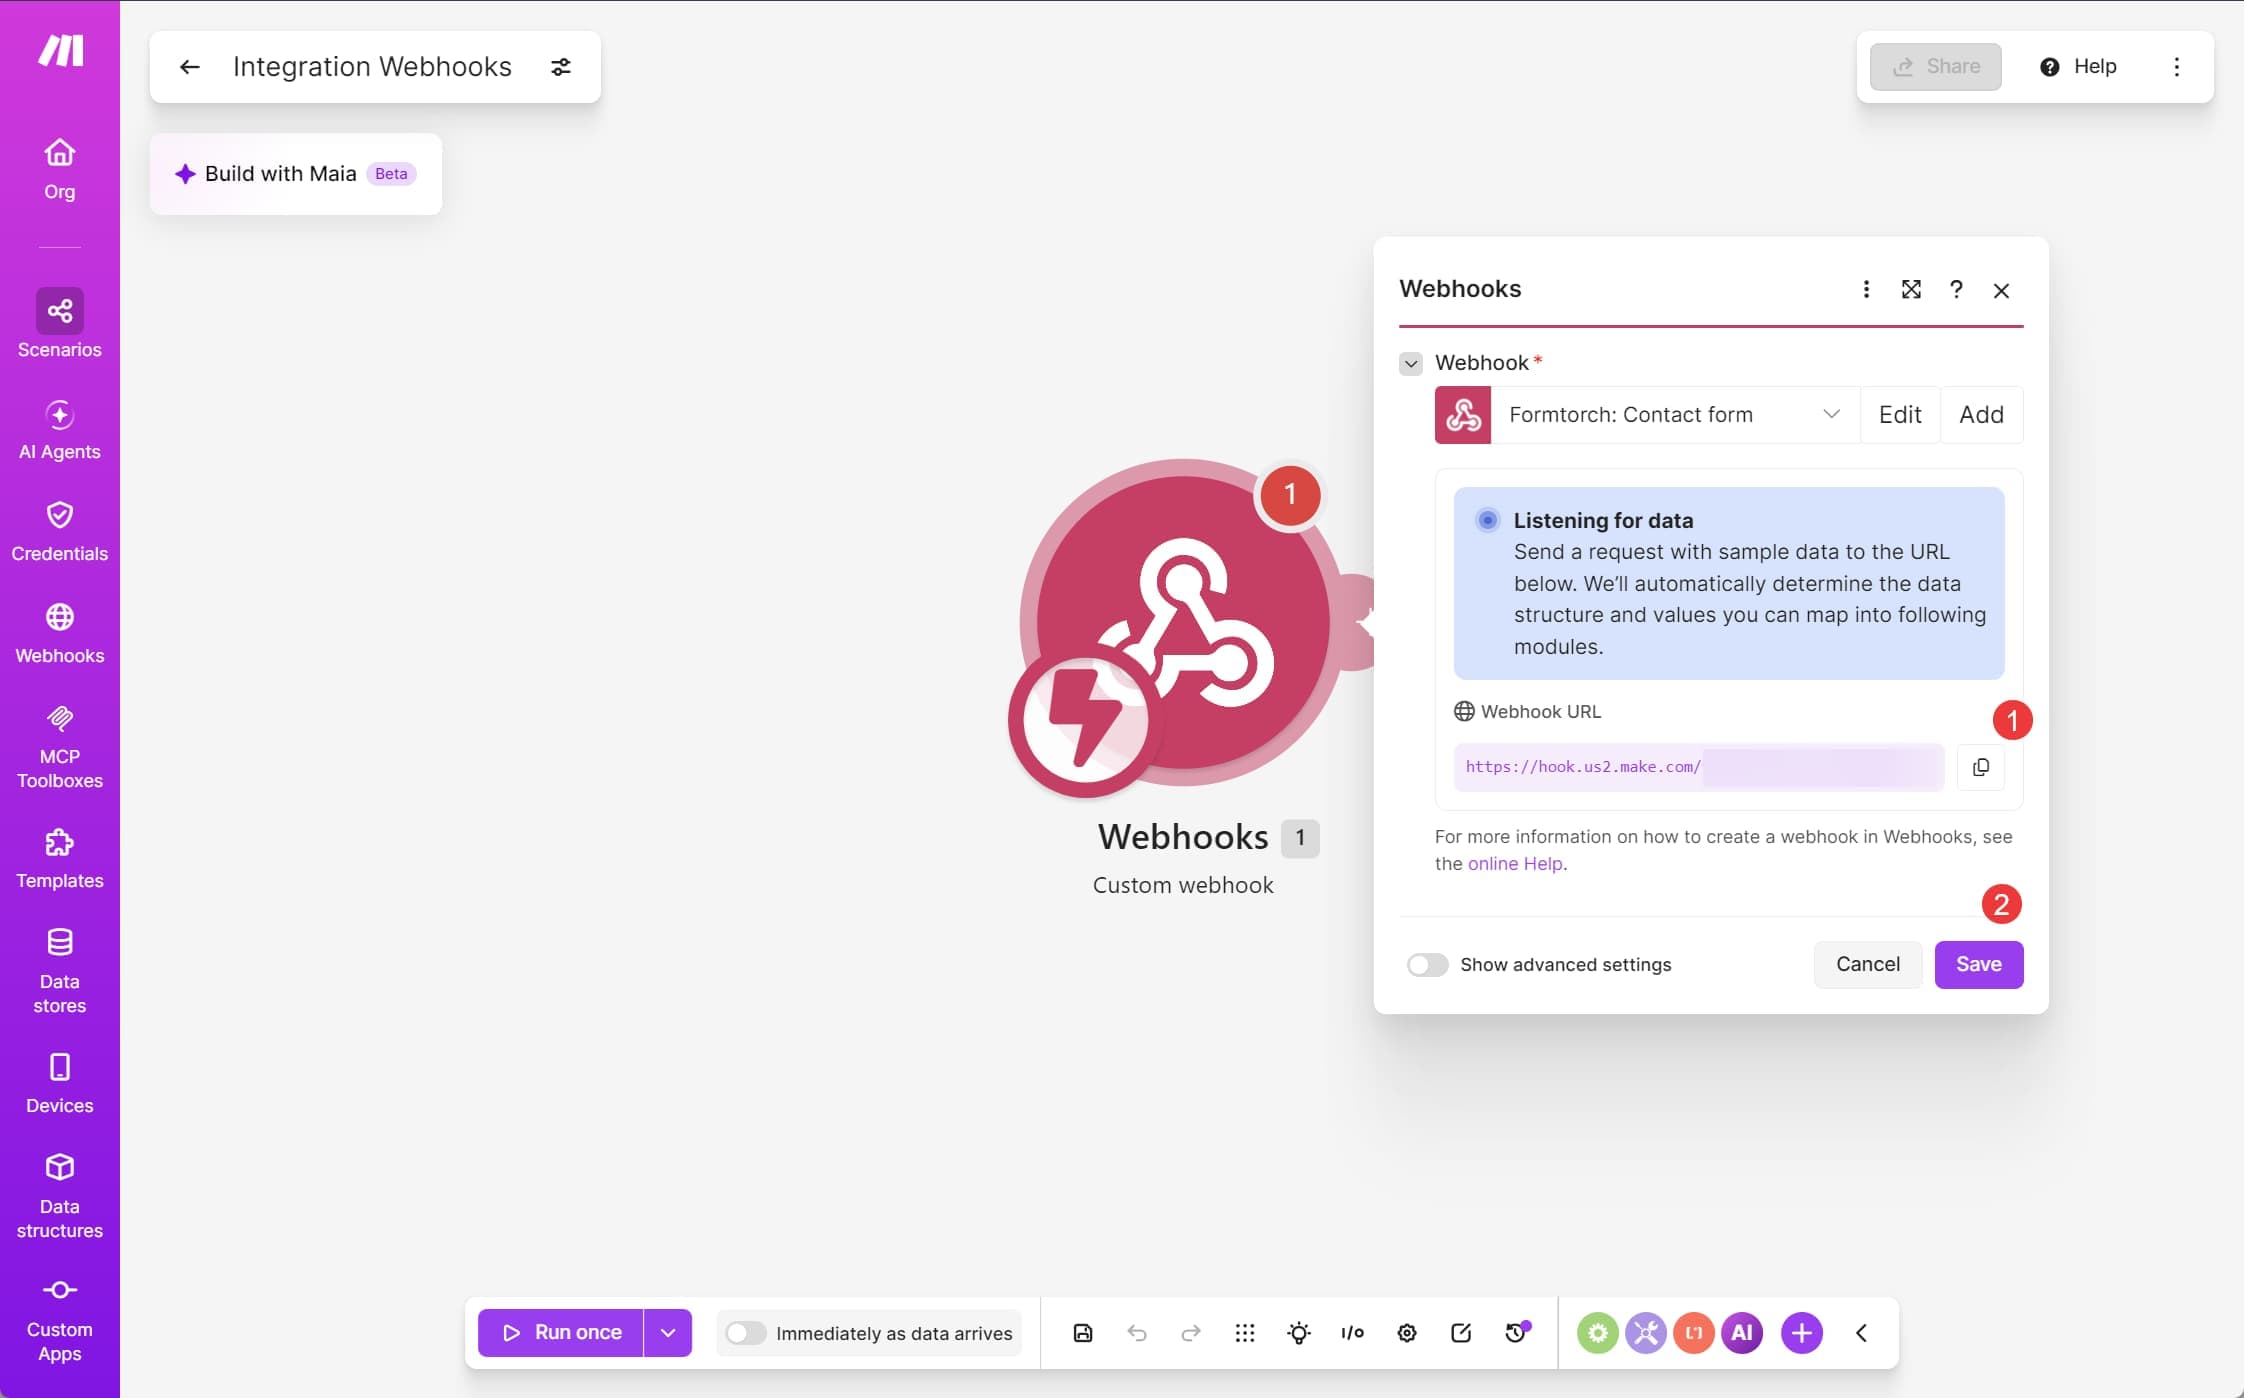Add favorite app with plus icon
This screenshot has width=2244, height=1398.
coord(1802,1333)
